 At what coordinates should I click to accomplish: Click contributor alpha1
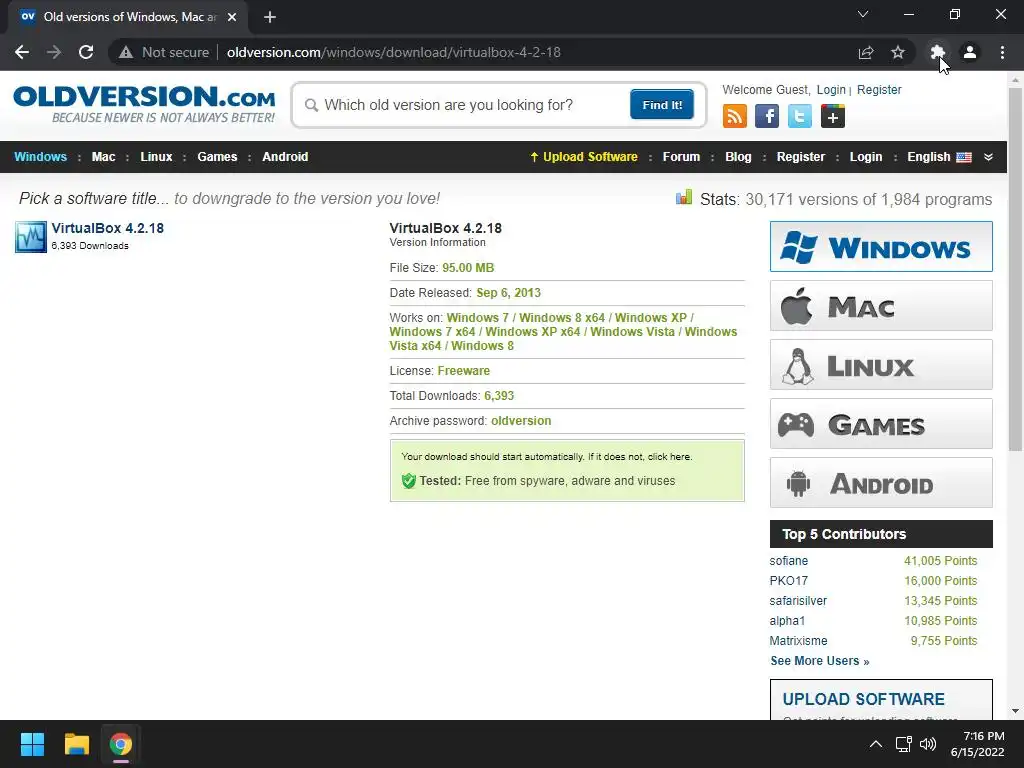pos(787,620)
